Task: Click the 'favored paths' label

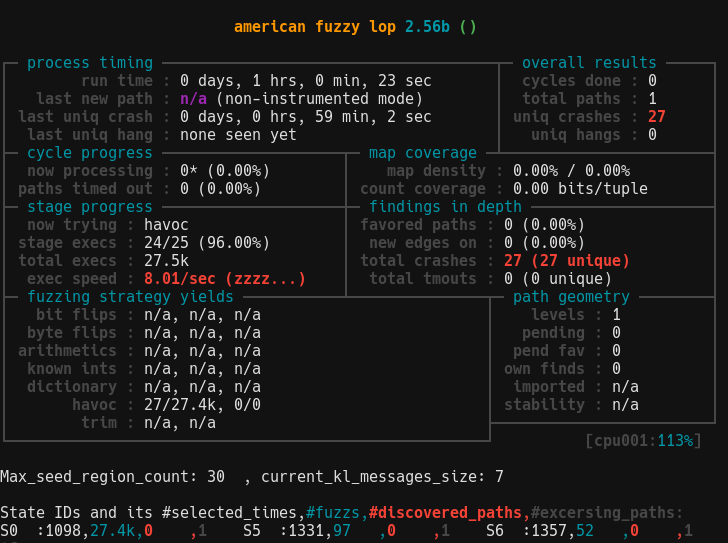Action: (418, 225)
